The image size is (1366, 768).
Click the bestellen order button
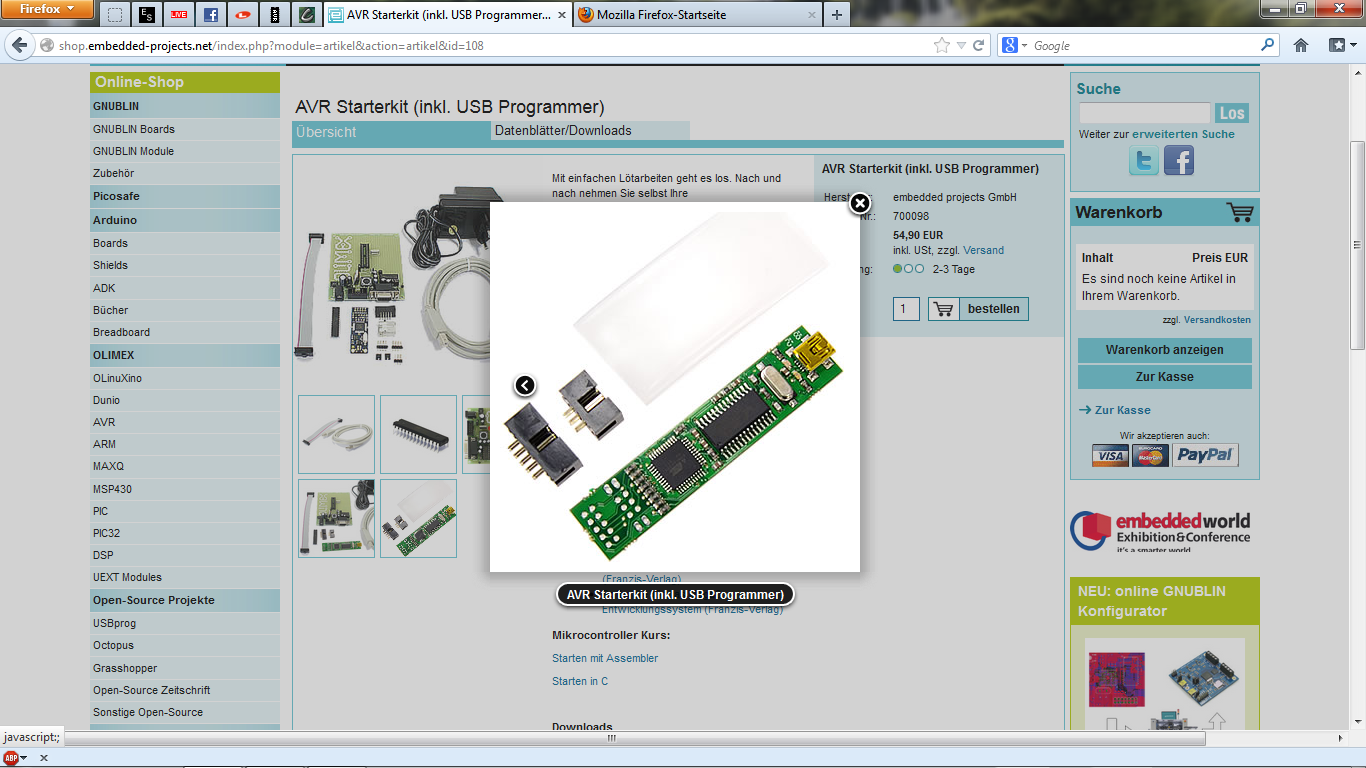click(978, 309)
